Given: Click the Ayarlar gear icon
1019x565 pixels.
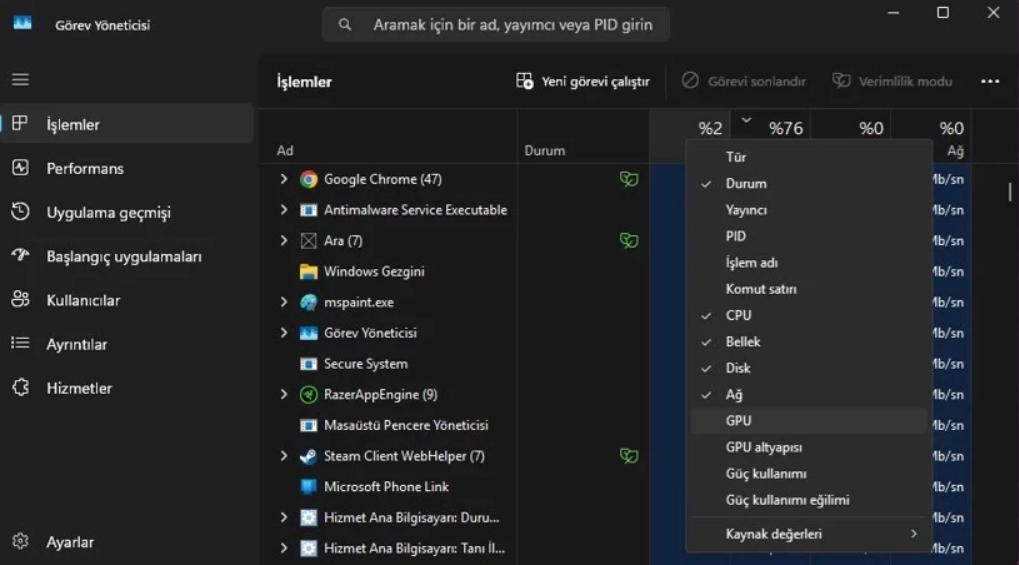Looking at the screenshot, I should click(x=20, y=541).
